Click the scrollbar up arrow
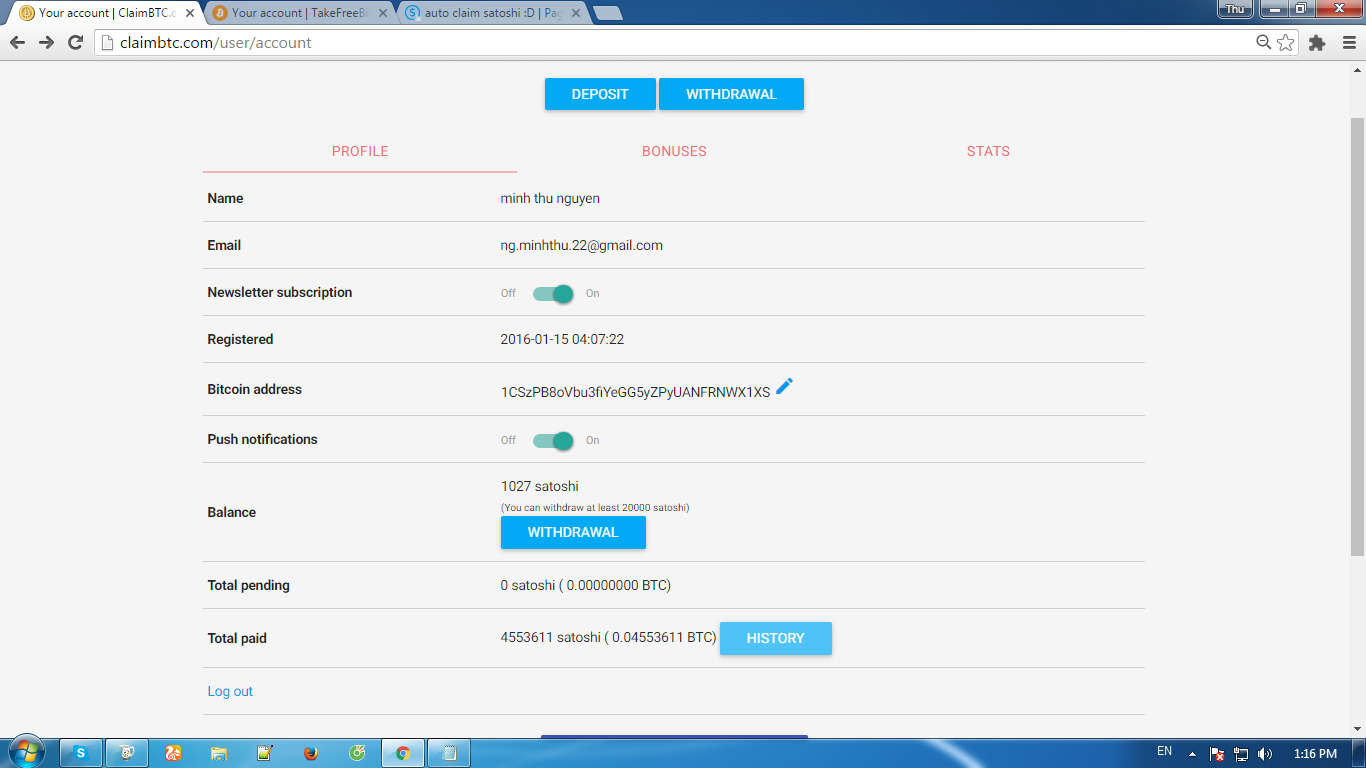 1357,69
